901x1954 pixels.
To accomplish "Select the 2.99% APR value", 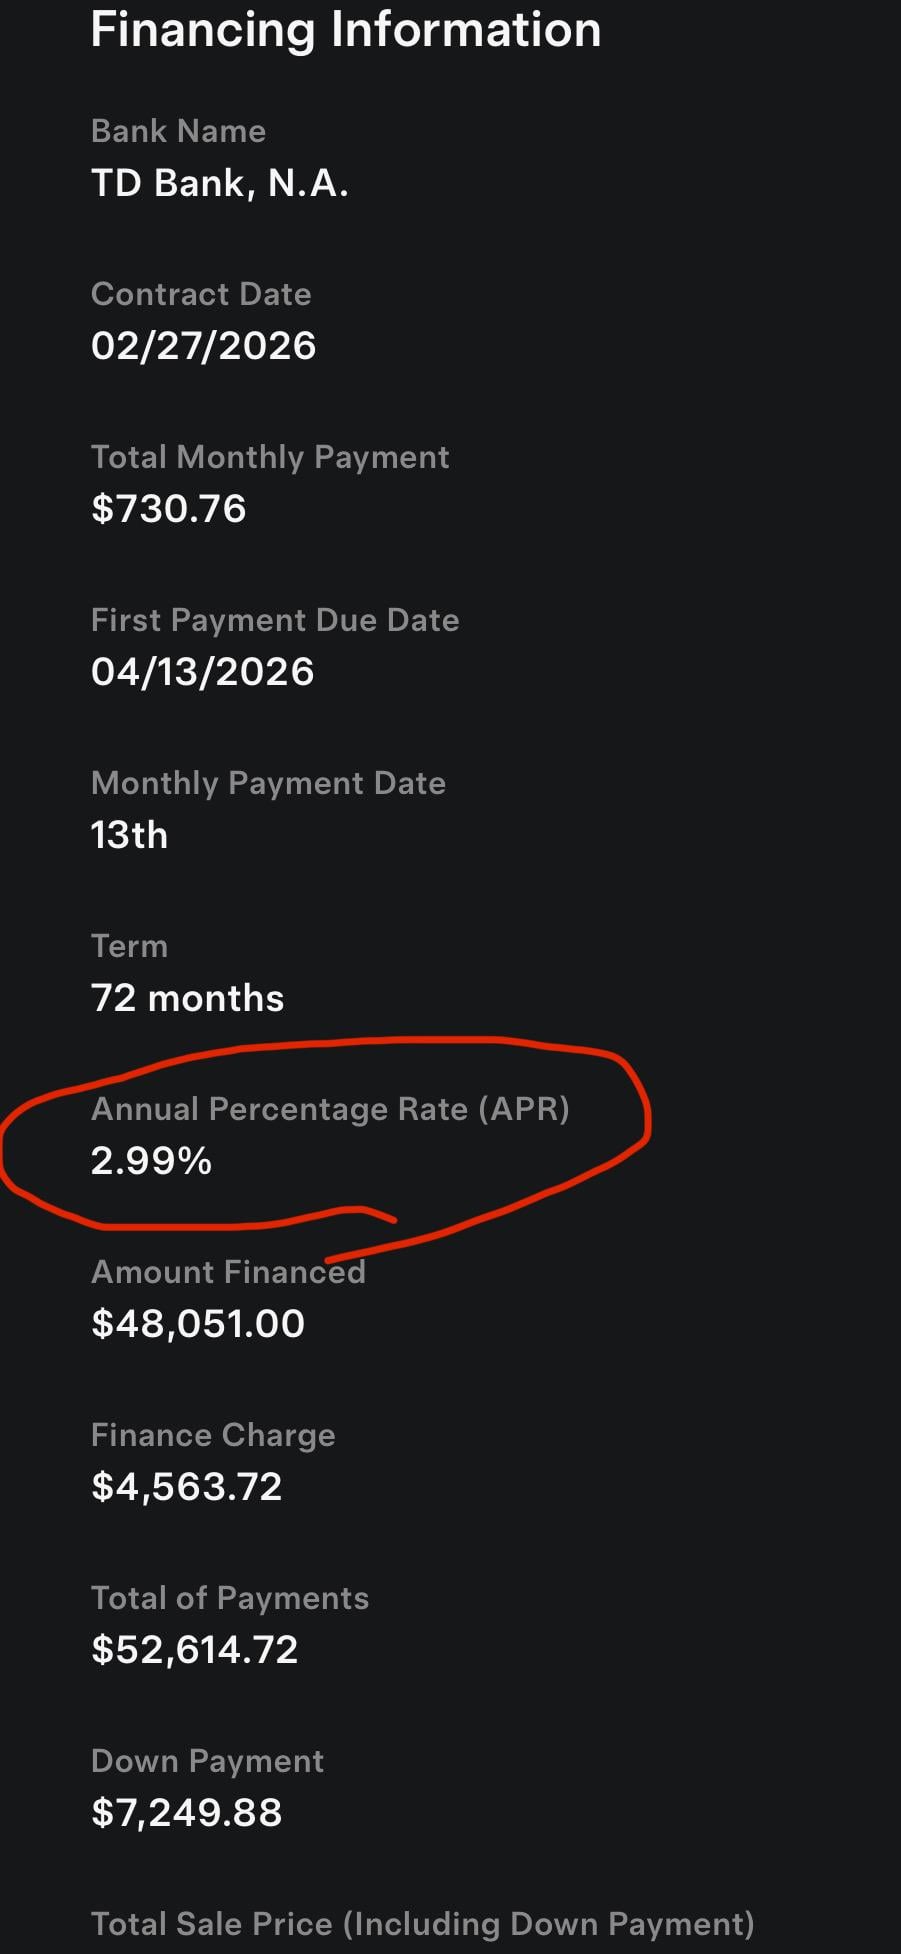I will [151, 1161].
